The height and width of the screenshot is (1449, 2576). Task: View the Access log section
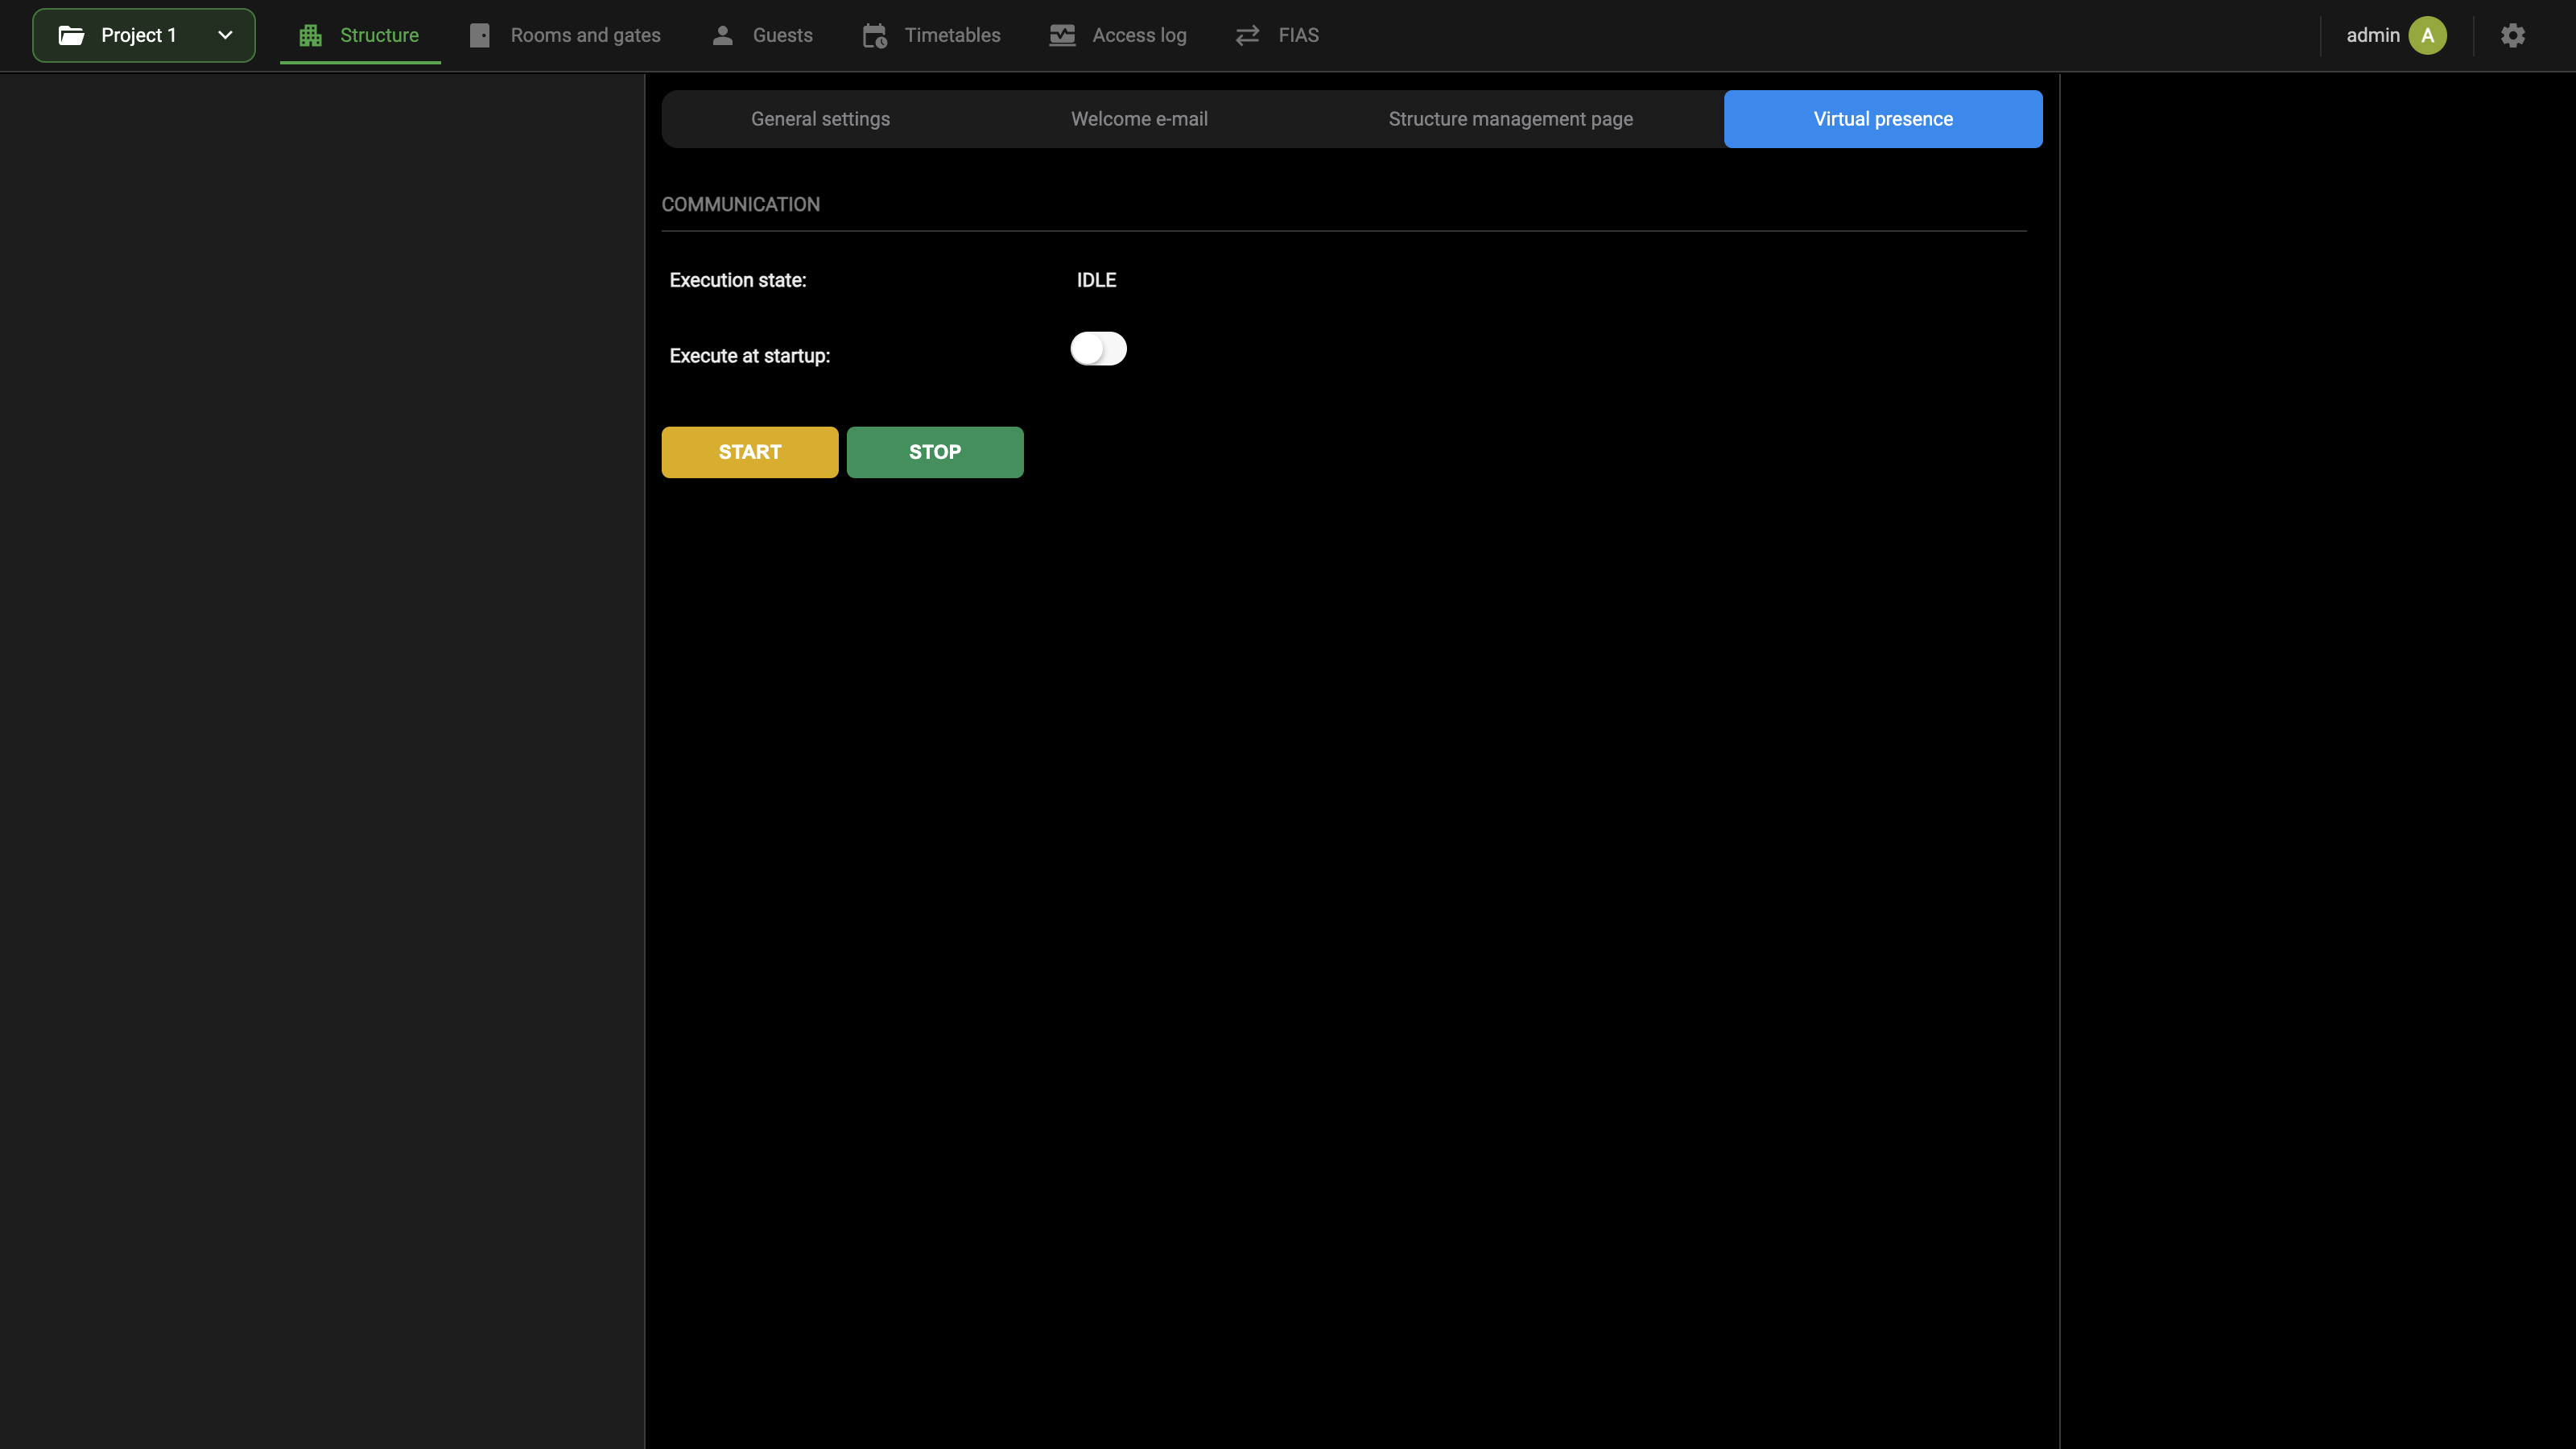coord(1118,35)
